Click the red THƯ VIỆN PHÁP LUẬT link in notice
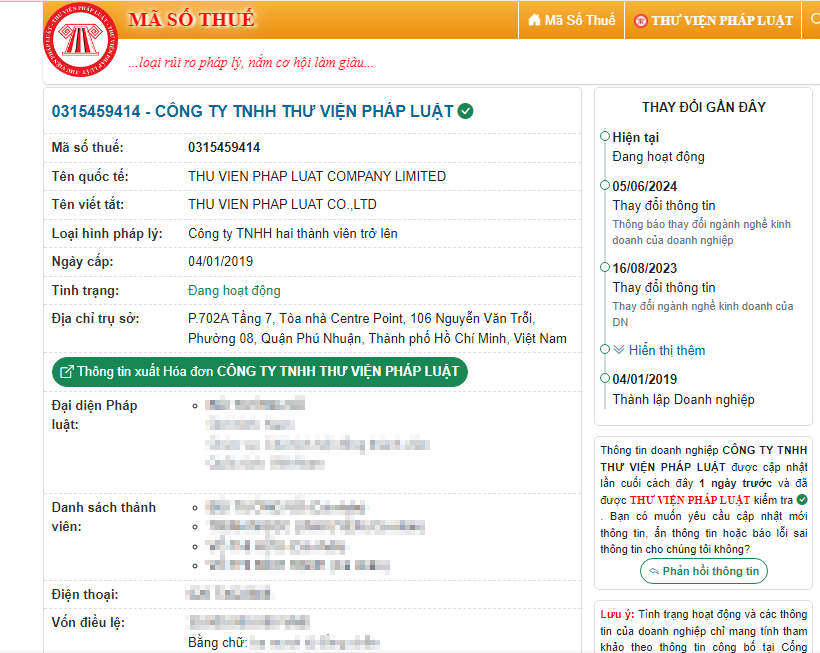The image size is (820, 653). coord(690,500)
